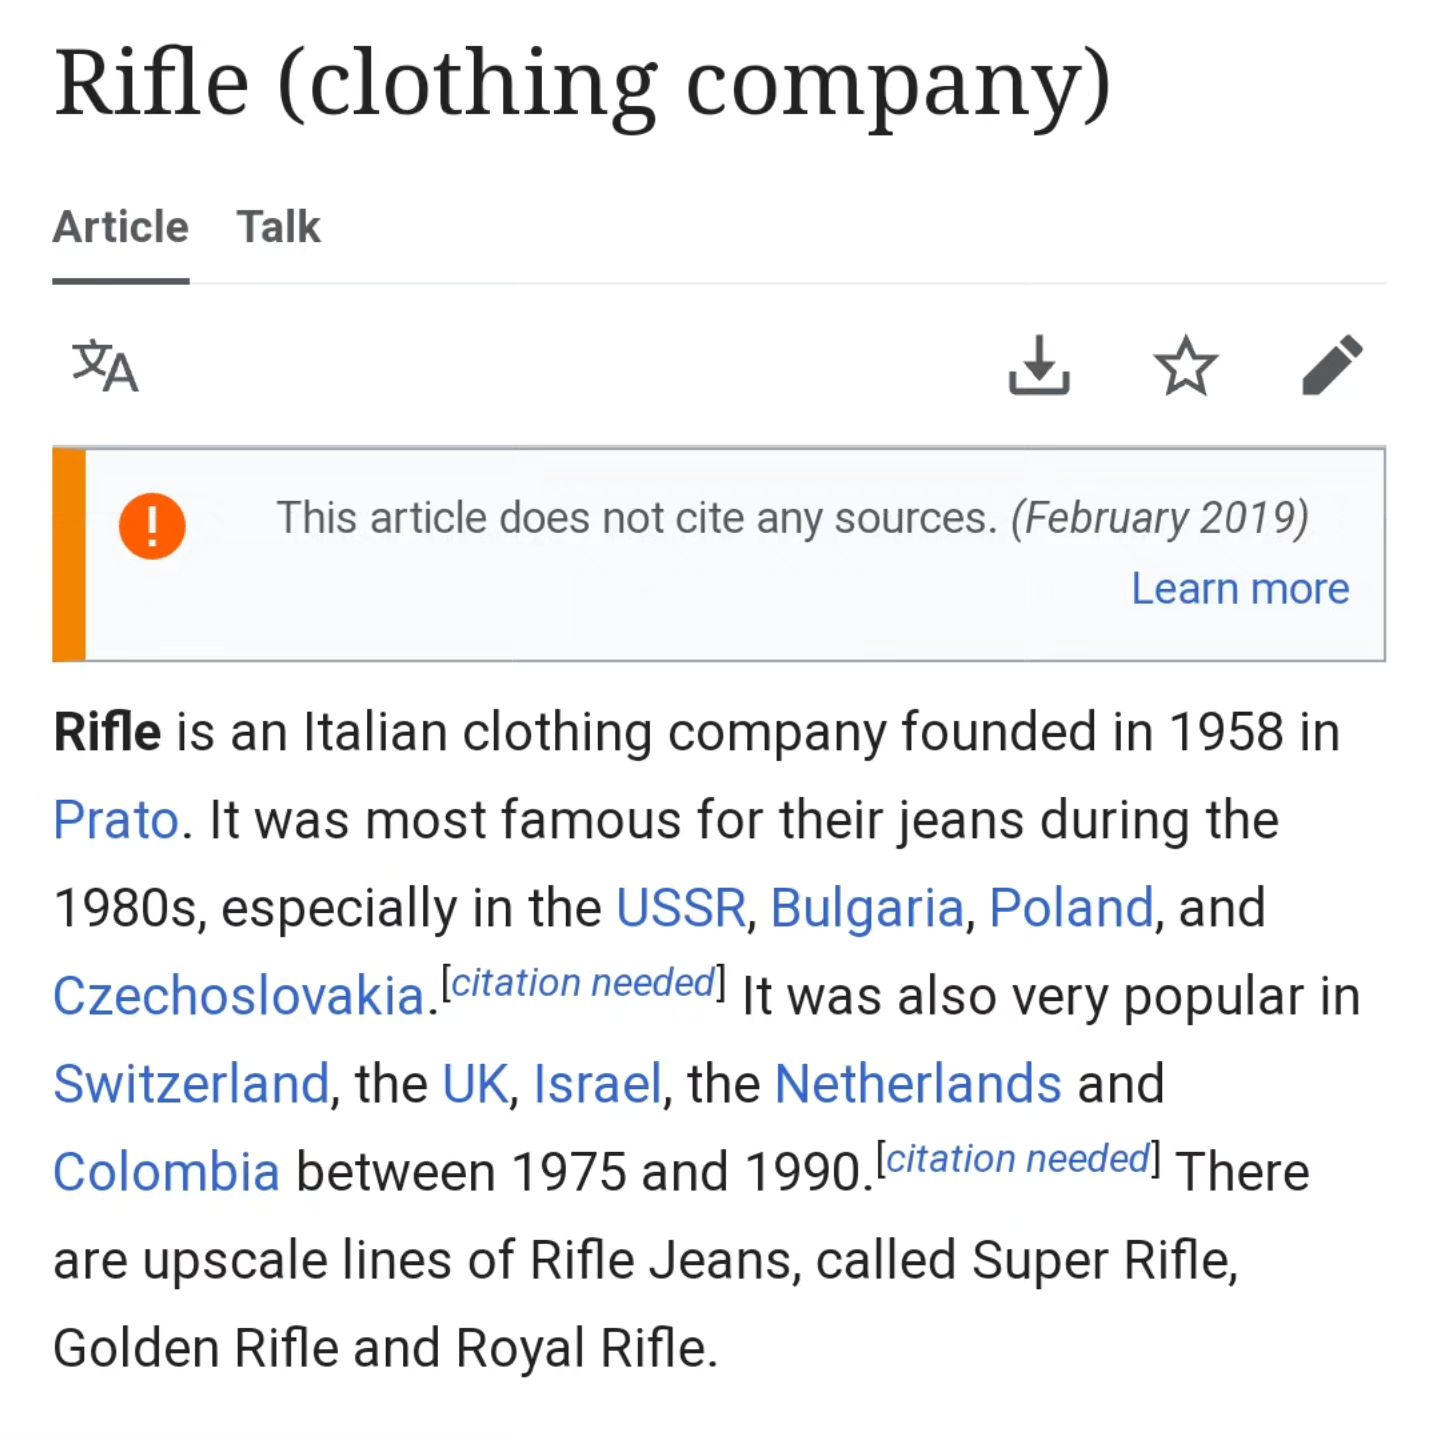
Task: Tap the download article icon
Action: (1039, 365)
